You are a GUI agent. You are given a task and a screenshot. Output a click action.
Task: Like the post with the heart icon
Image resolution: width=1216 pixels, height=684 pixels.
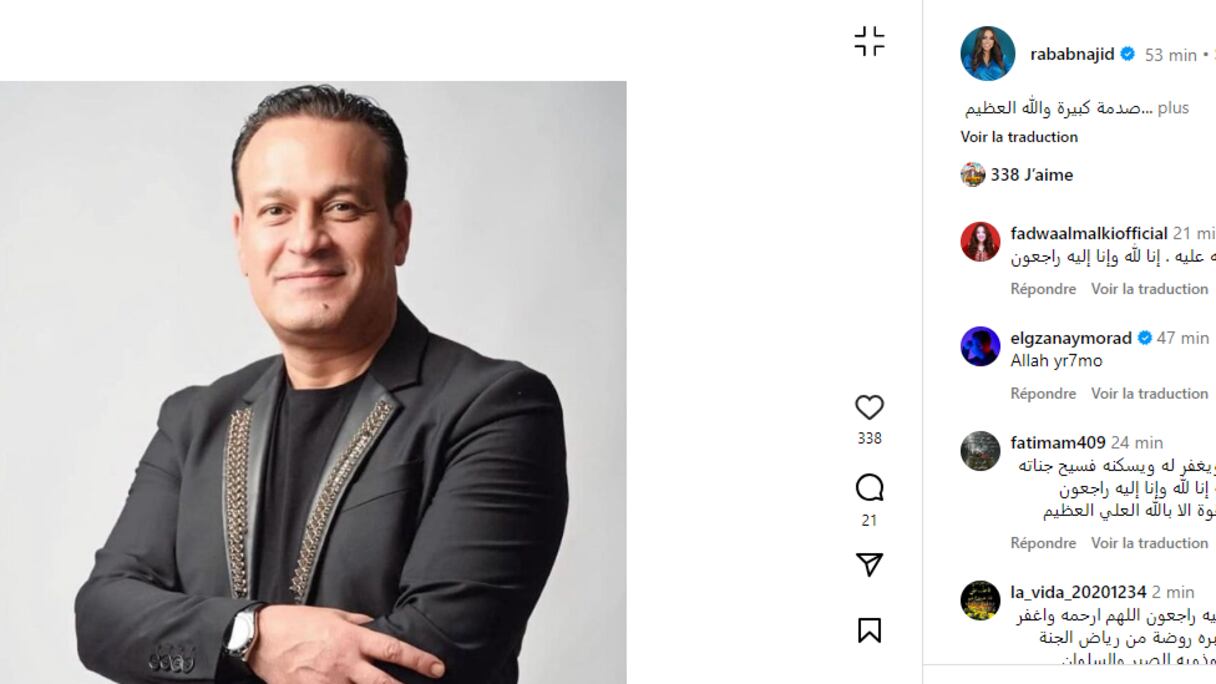869,407
